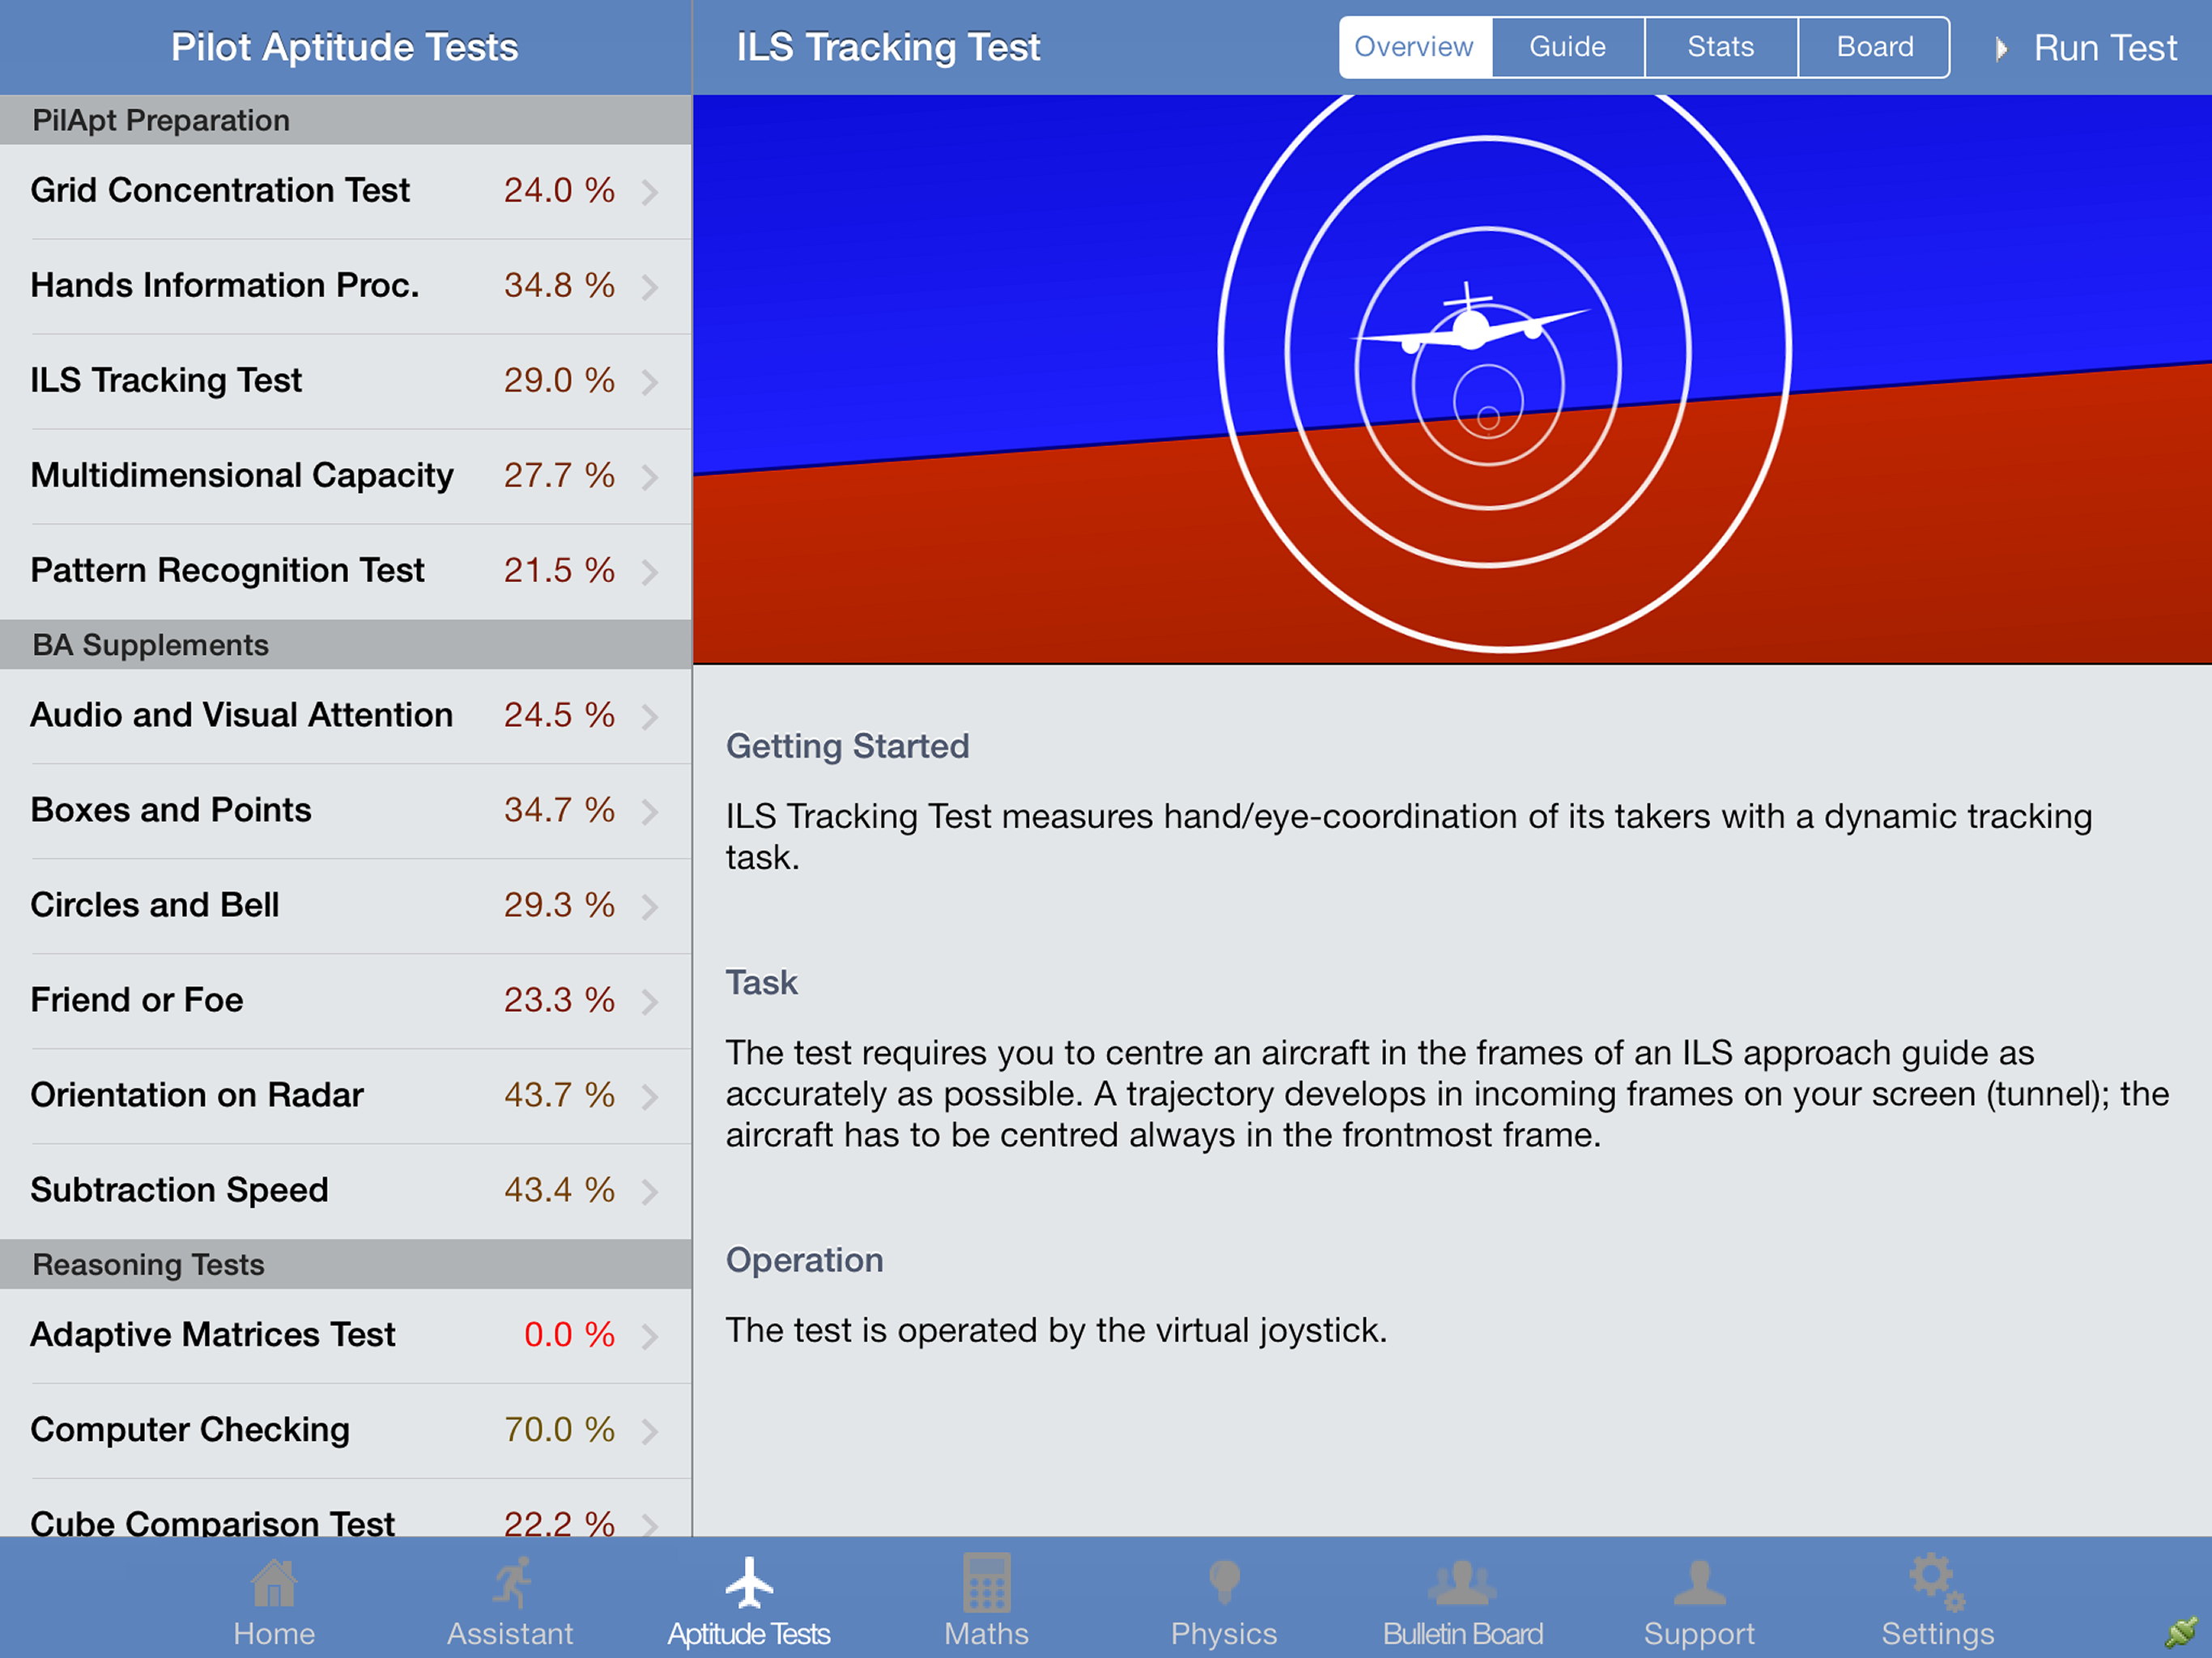Expand Computer Checking row chevron
Screen dimensions: 2212x1658
(650, 1431)
